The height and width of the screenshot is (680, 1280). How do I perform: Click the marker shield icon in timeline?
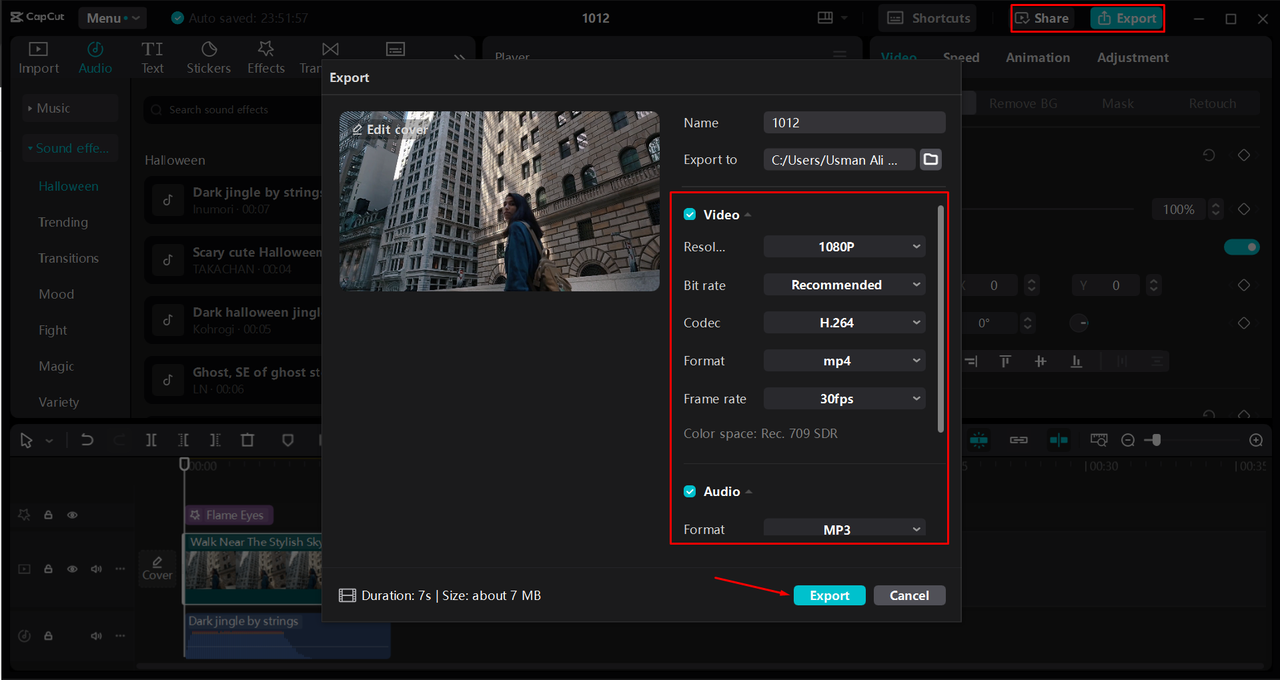288,440
